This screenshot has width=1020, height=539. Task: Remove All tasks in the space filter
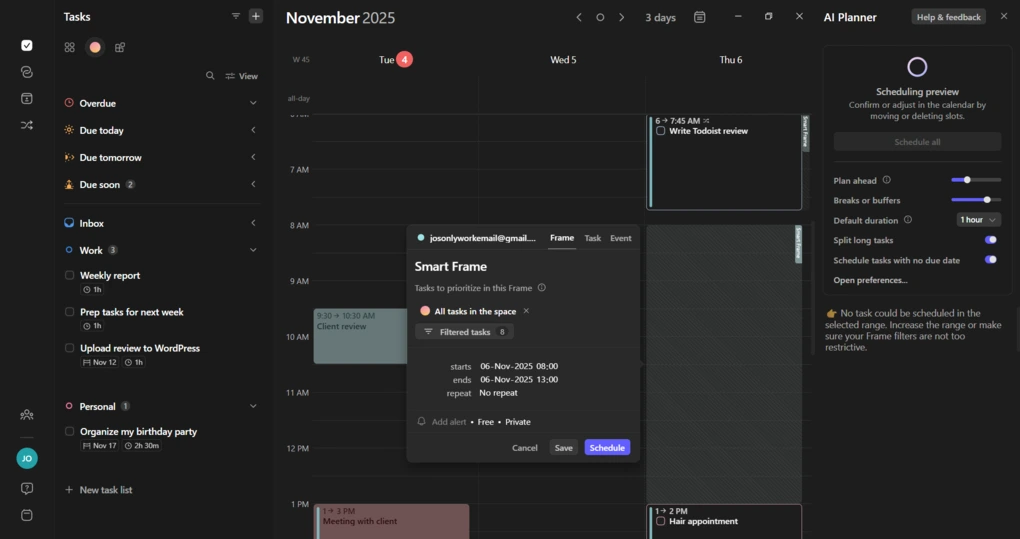pos(526,311)
